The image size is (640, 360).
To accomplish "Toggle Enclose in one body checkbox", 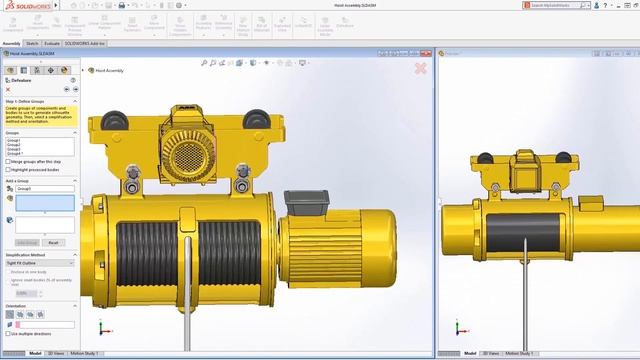I will tap(8, 272).
